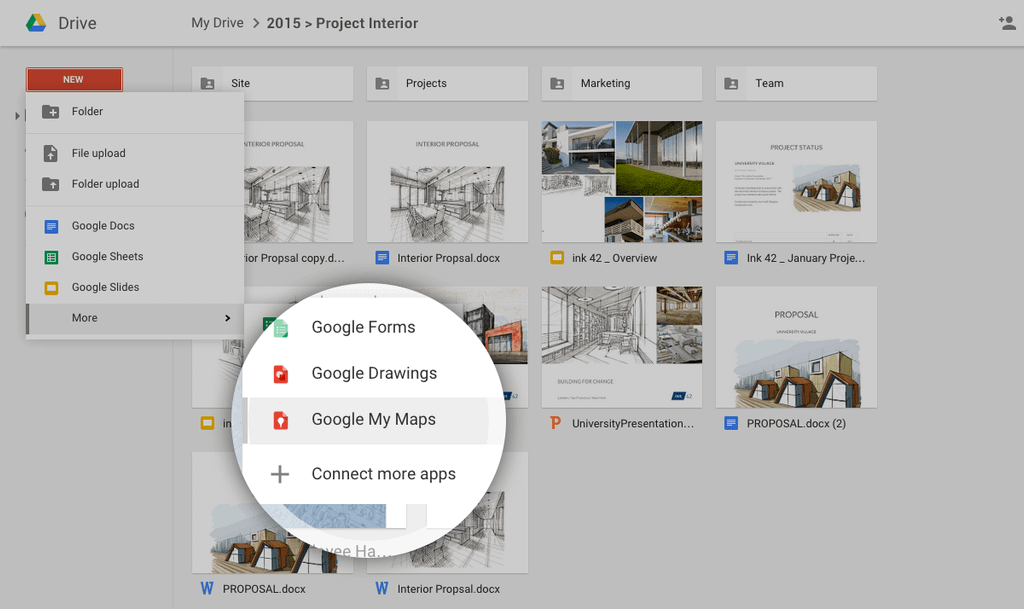1024x609 pixels.
Task: Navigate to the 2015 breadcrumb folder
Action: 283,23
